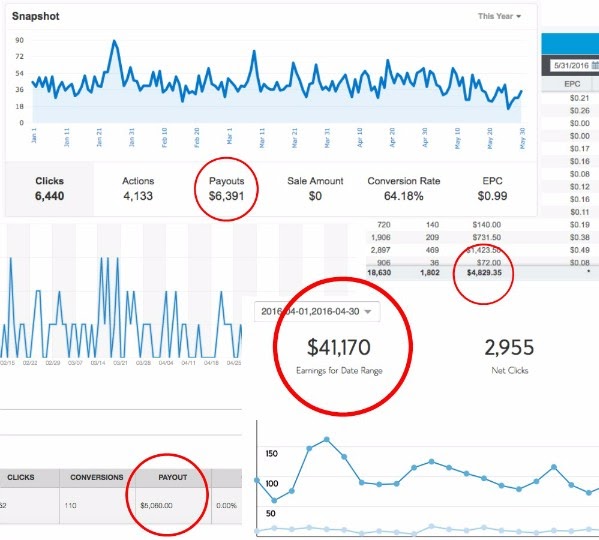Show the Sale Amount metric
This screenshot has width=599, height=540.
pos(315,189)
